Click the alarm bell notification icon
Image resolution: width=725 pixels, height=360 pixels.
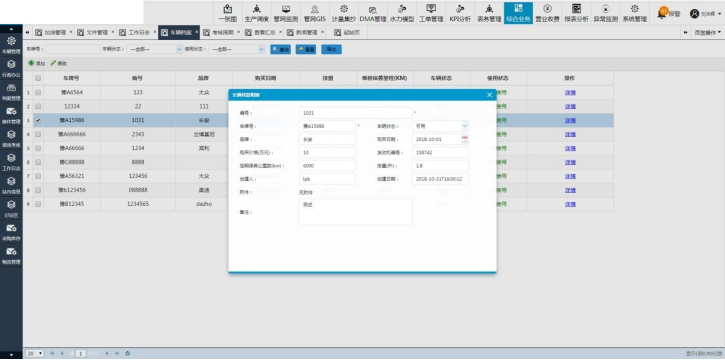(x=662, y=13)
